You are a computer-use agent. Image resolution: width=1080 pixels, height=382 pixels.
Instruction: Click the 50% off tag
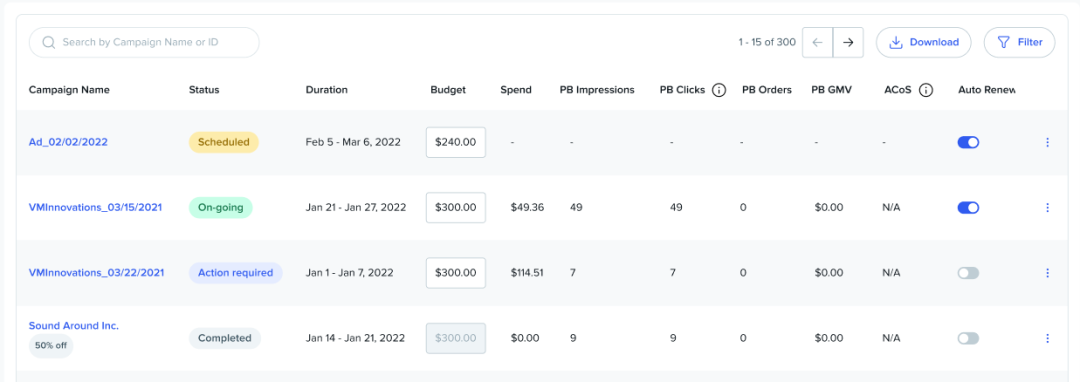click(51, 346)
